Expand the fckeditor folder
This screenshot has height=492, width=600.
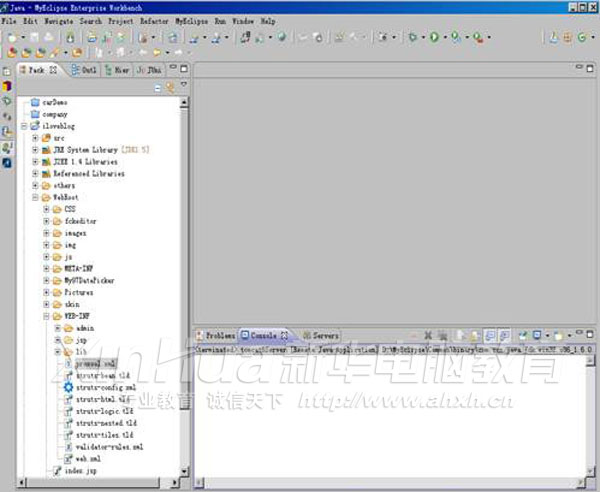46,221
